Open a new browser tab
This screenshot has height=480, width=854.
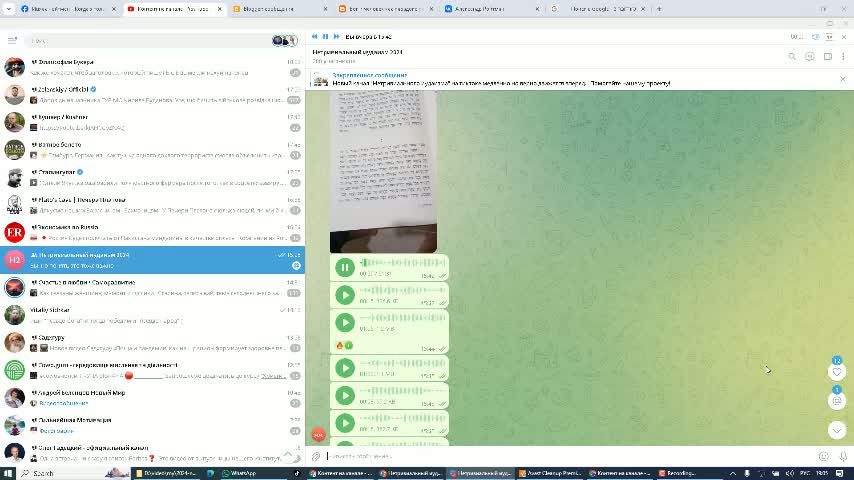(659, 8)
